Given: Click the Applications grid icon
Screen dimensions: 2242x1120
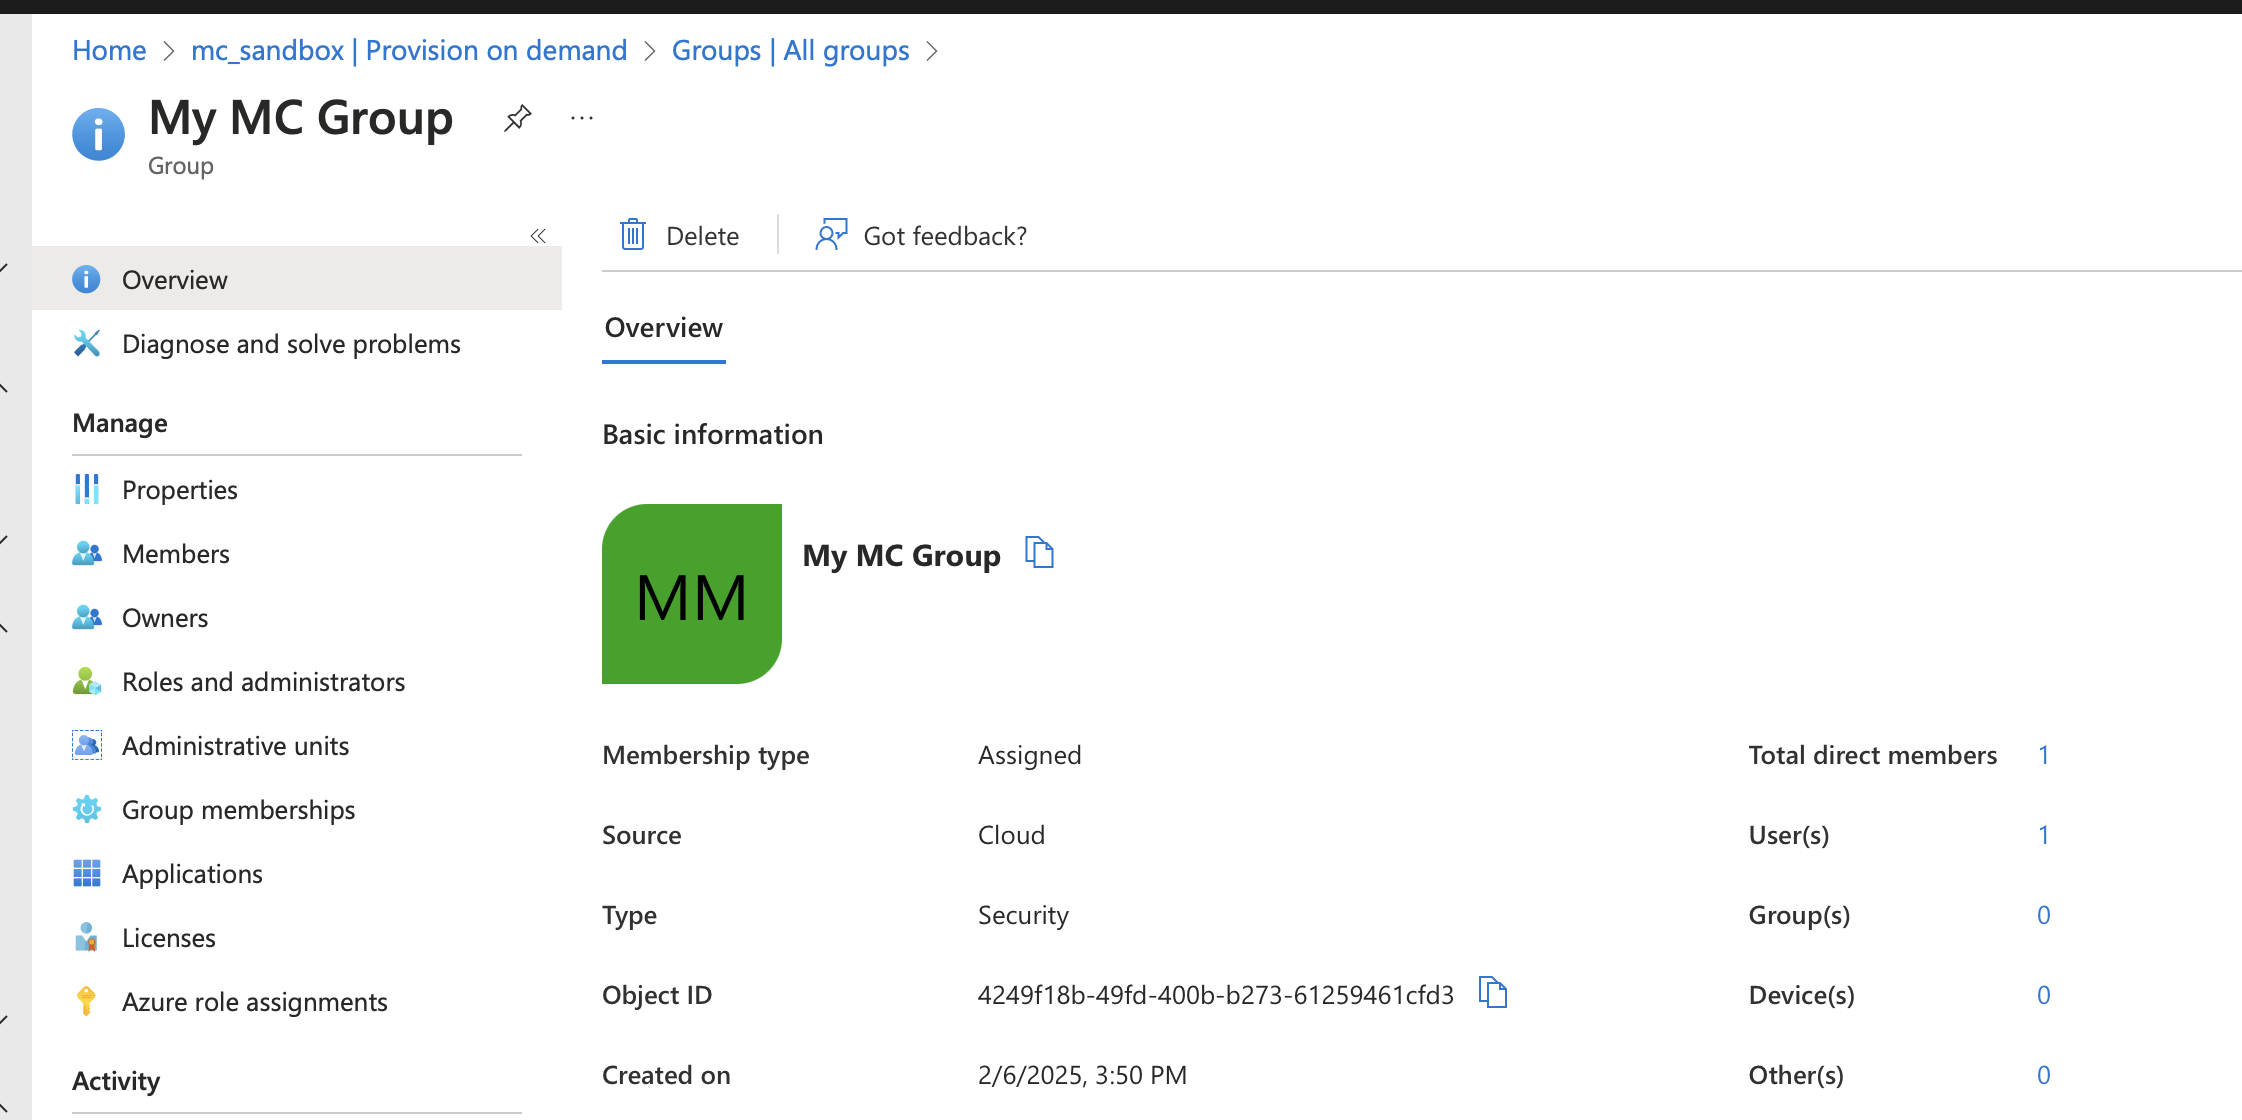Looking at the screenshot, I should [87, 873].
